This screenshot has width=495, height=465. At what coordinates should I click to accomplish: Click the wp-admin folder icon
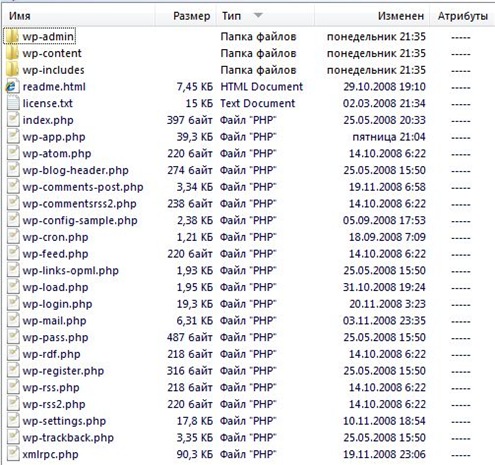pos(12,37)
